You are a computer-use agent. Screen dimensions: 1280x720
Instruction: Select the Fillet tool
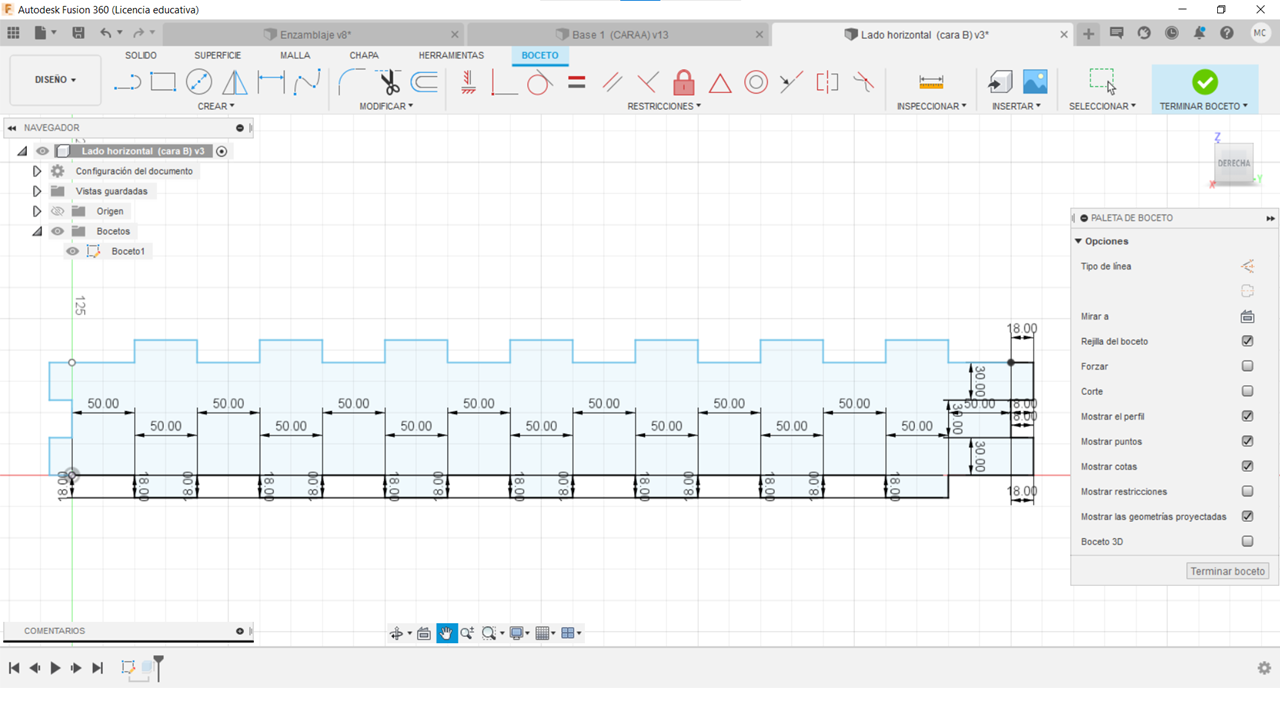[x=351, y=82]
